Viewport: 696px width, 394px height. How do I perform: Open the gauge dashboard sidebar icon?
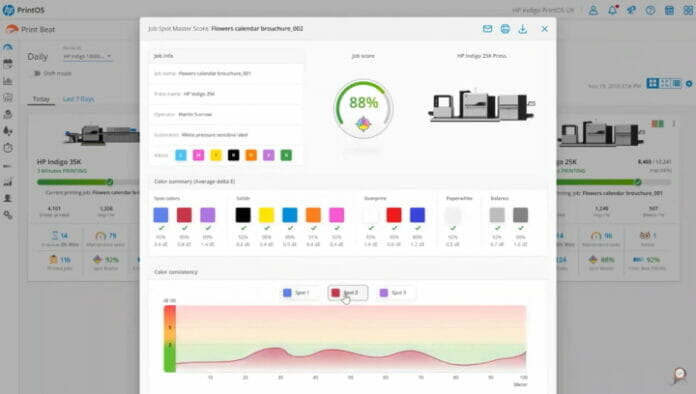[x=8, y=47]
